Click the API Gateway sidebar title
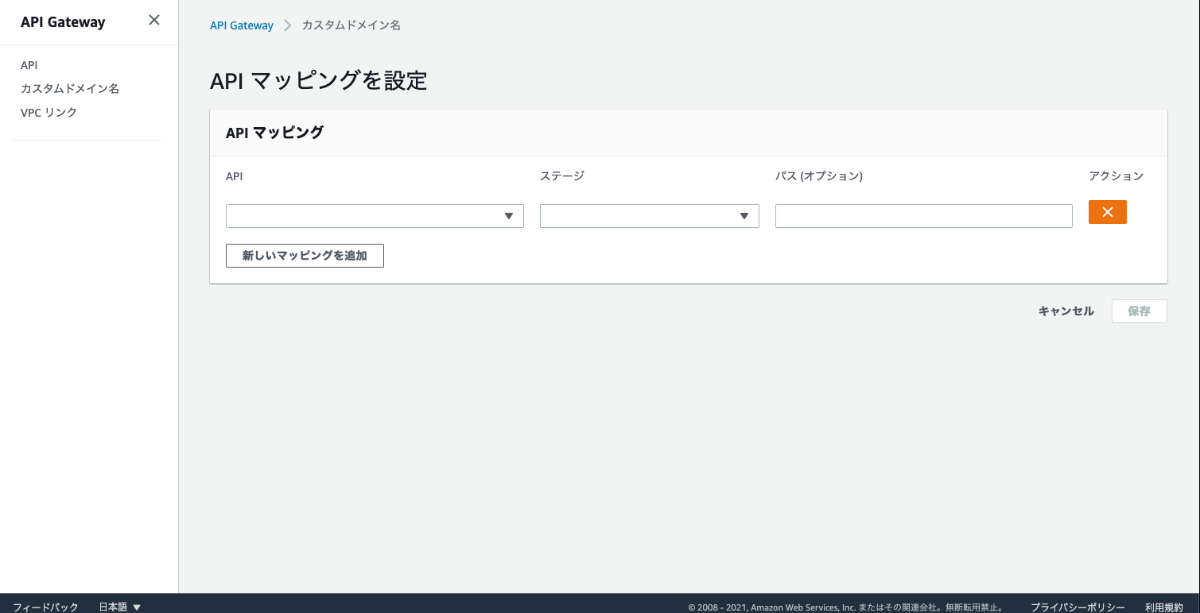 coord(62,22)
